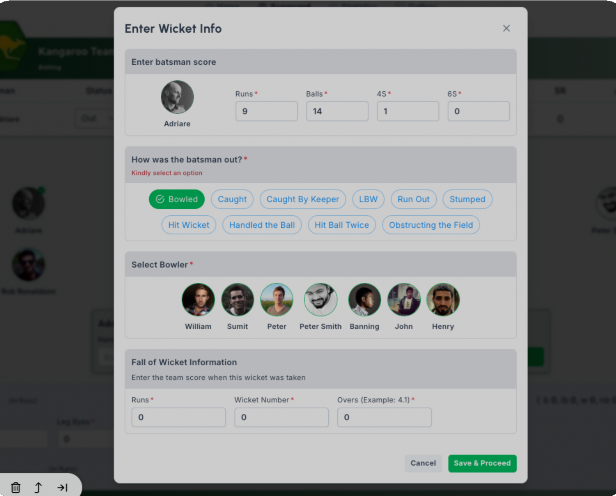
Task: Click the Wicket Number input field
Action: [x=281, y=417]
